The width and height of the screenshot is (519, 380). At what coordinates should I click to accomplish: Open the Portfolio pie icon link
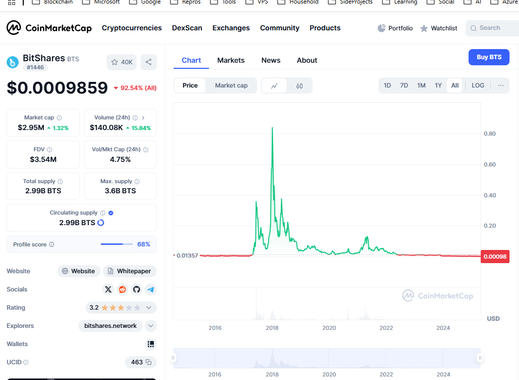pos(395,28)
